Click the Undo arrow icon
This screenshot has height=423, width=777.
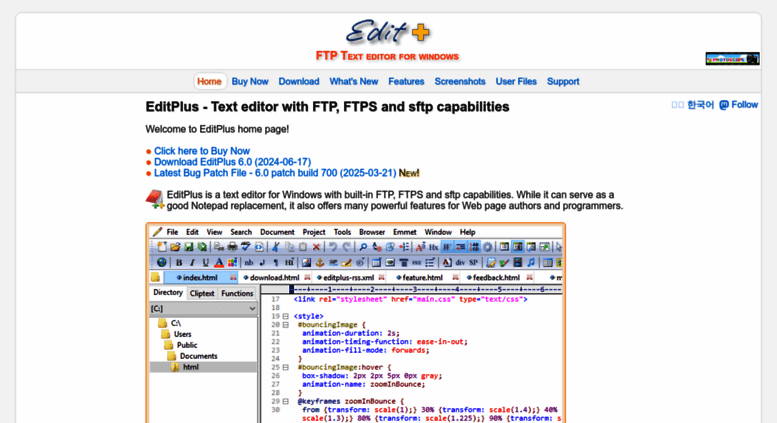tap(333, 247)
